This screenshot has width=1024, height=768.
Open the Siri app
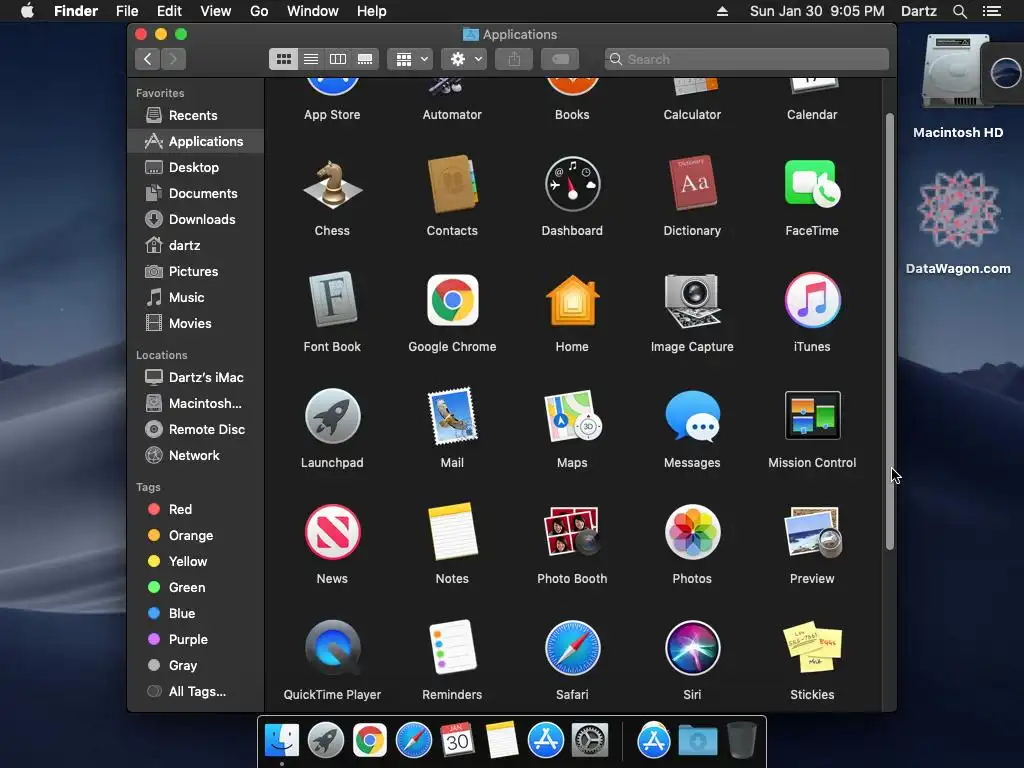click(x=692, y=648)
